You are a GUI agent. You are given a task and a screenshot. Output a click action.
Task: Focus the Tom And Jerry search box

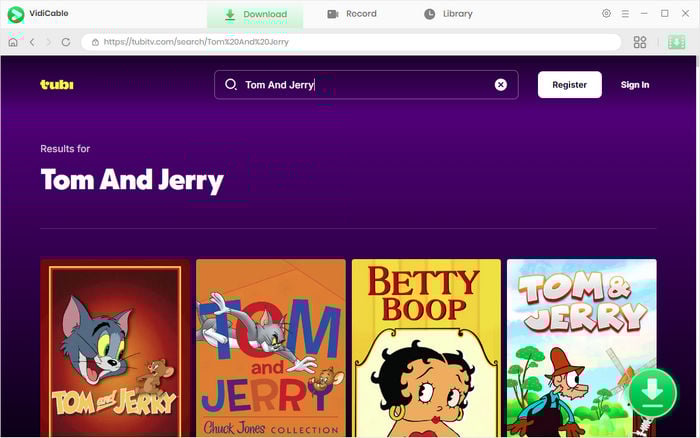coord(366,85)
